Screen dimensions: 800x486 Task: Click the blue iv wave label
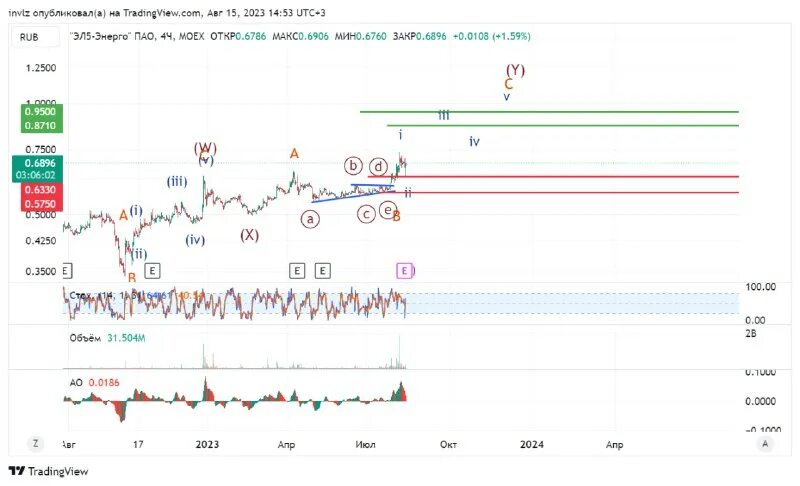[x=474, y=141]
